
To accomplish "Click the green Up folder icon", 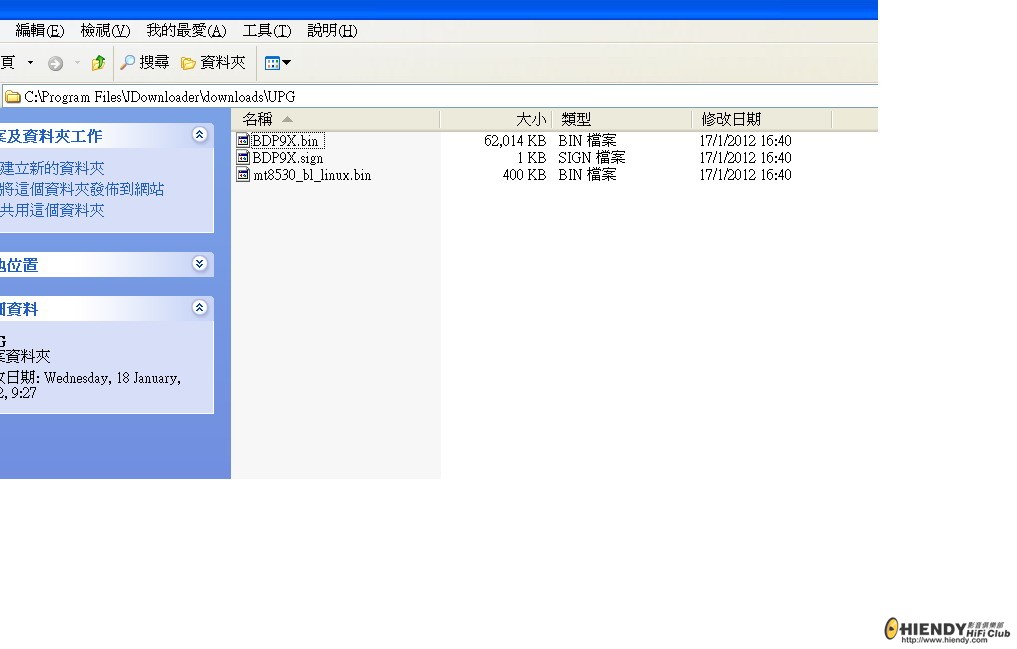I will click(99, 63).
